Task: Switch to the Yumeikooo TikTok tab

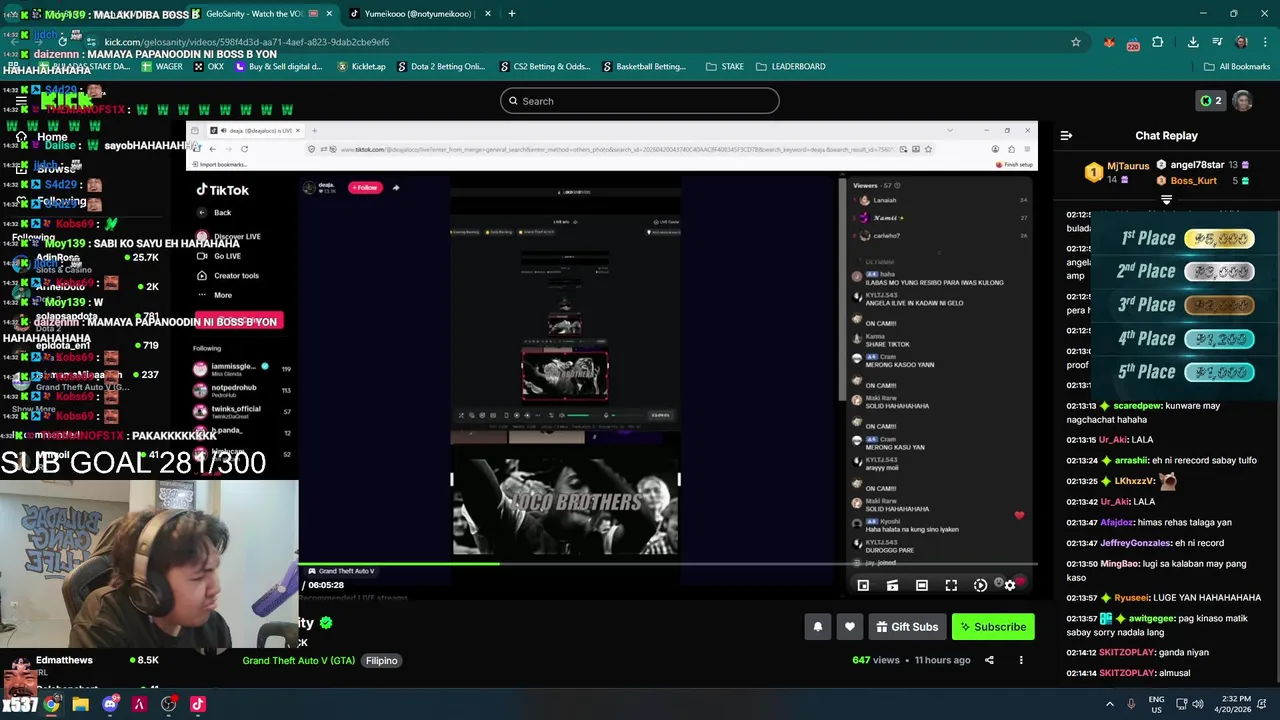Action: (x=420, y=14)
